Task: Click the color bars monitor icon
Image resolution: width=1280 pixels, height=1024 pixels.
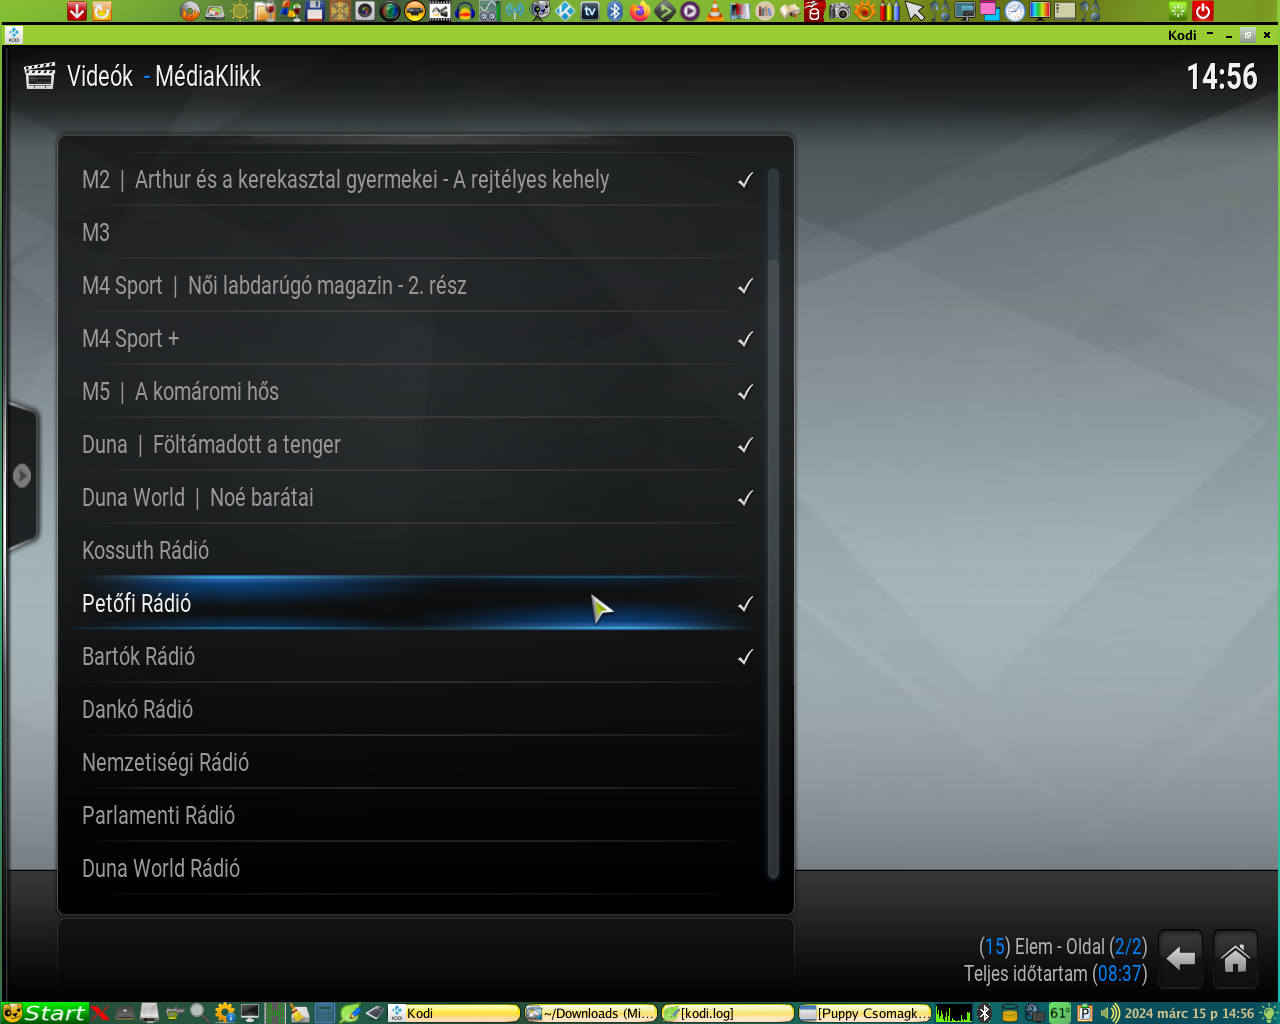Action: click(x=1040, y=11)
